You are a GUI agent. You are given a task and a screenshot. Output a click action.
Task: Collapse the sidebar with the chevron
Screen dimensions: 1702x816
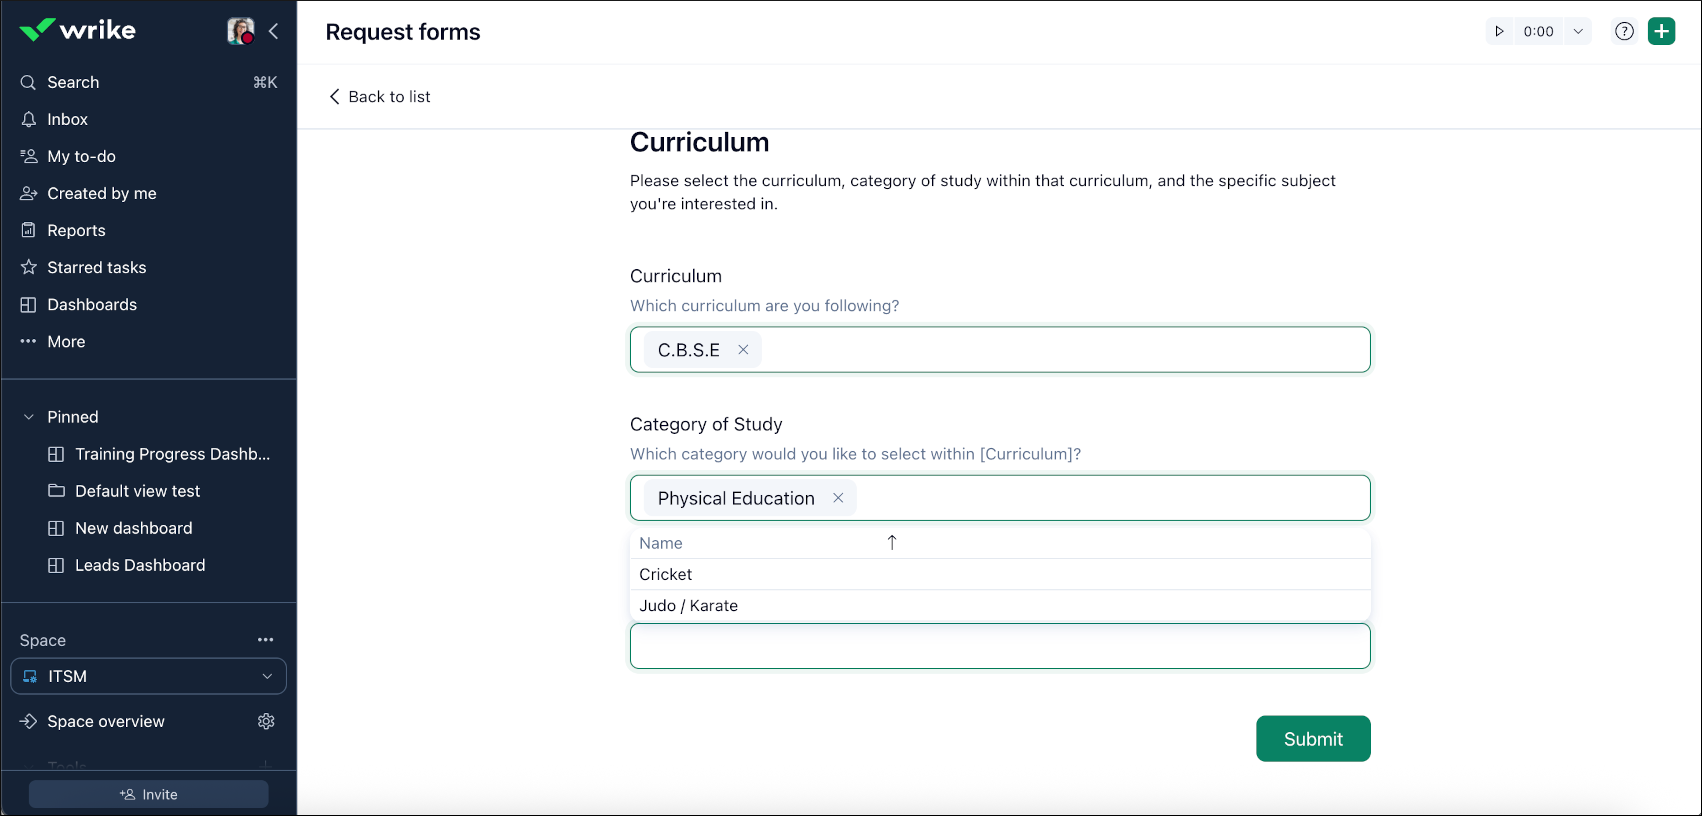pos(274,31)
